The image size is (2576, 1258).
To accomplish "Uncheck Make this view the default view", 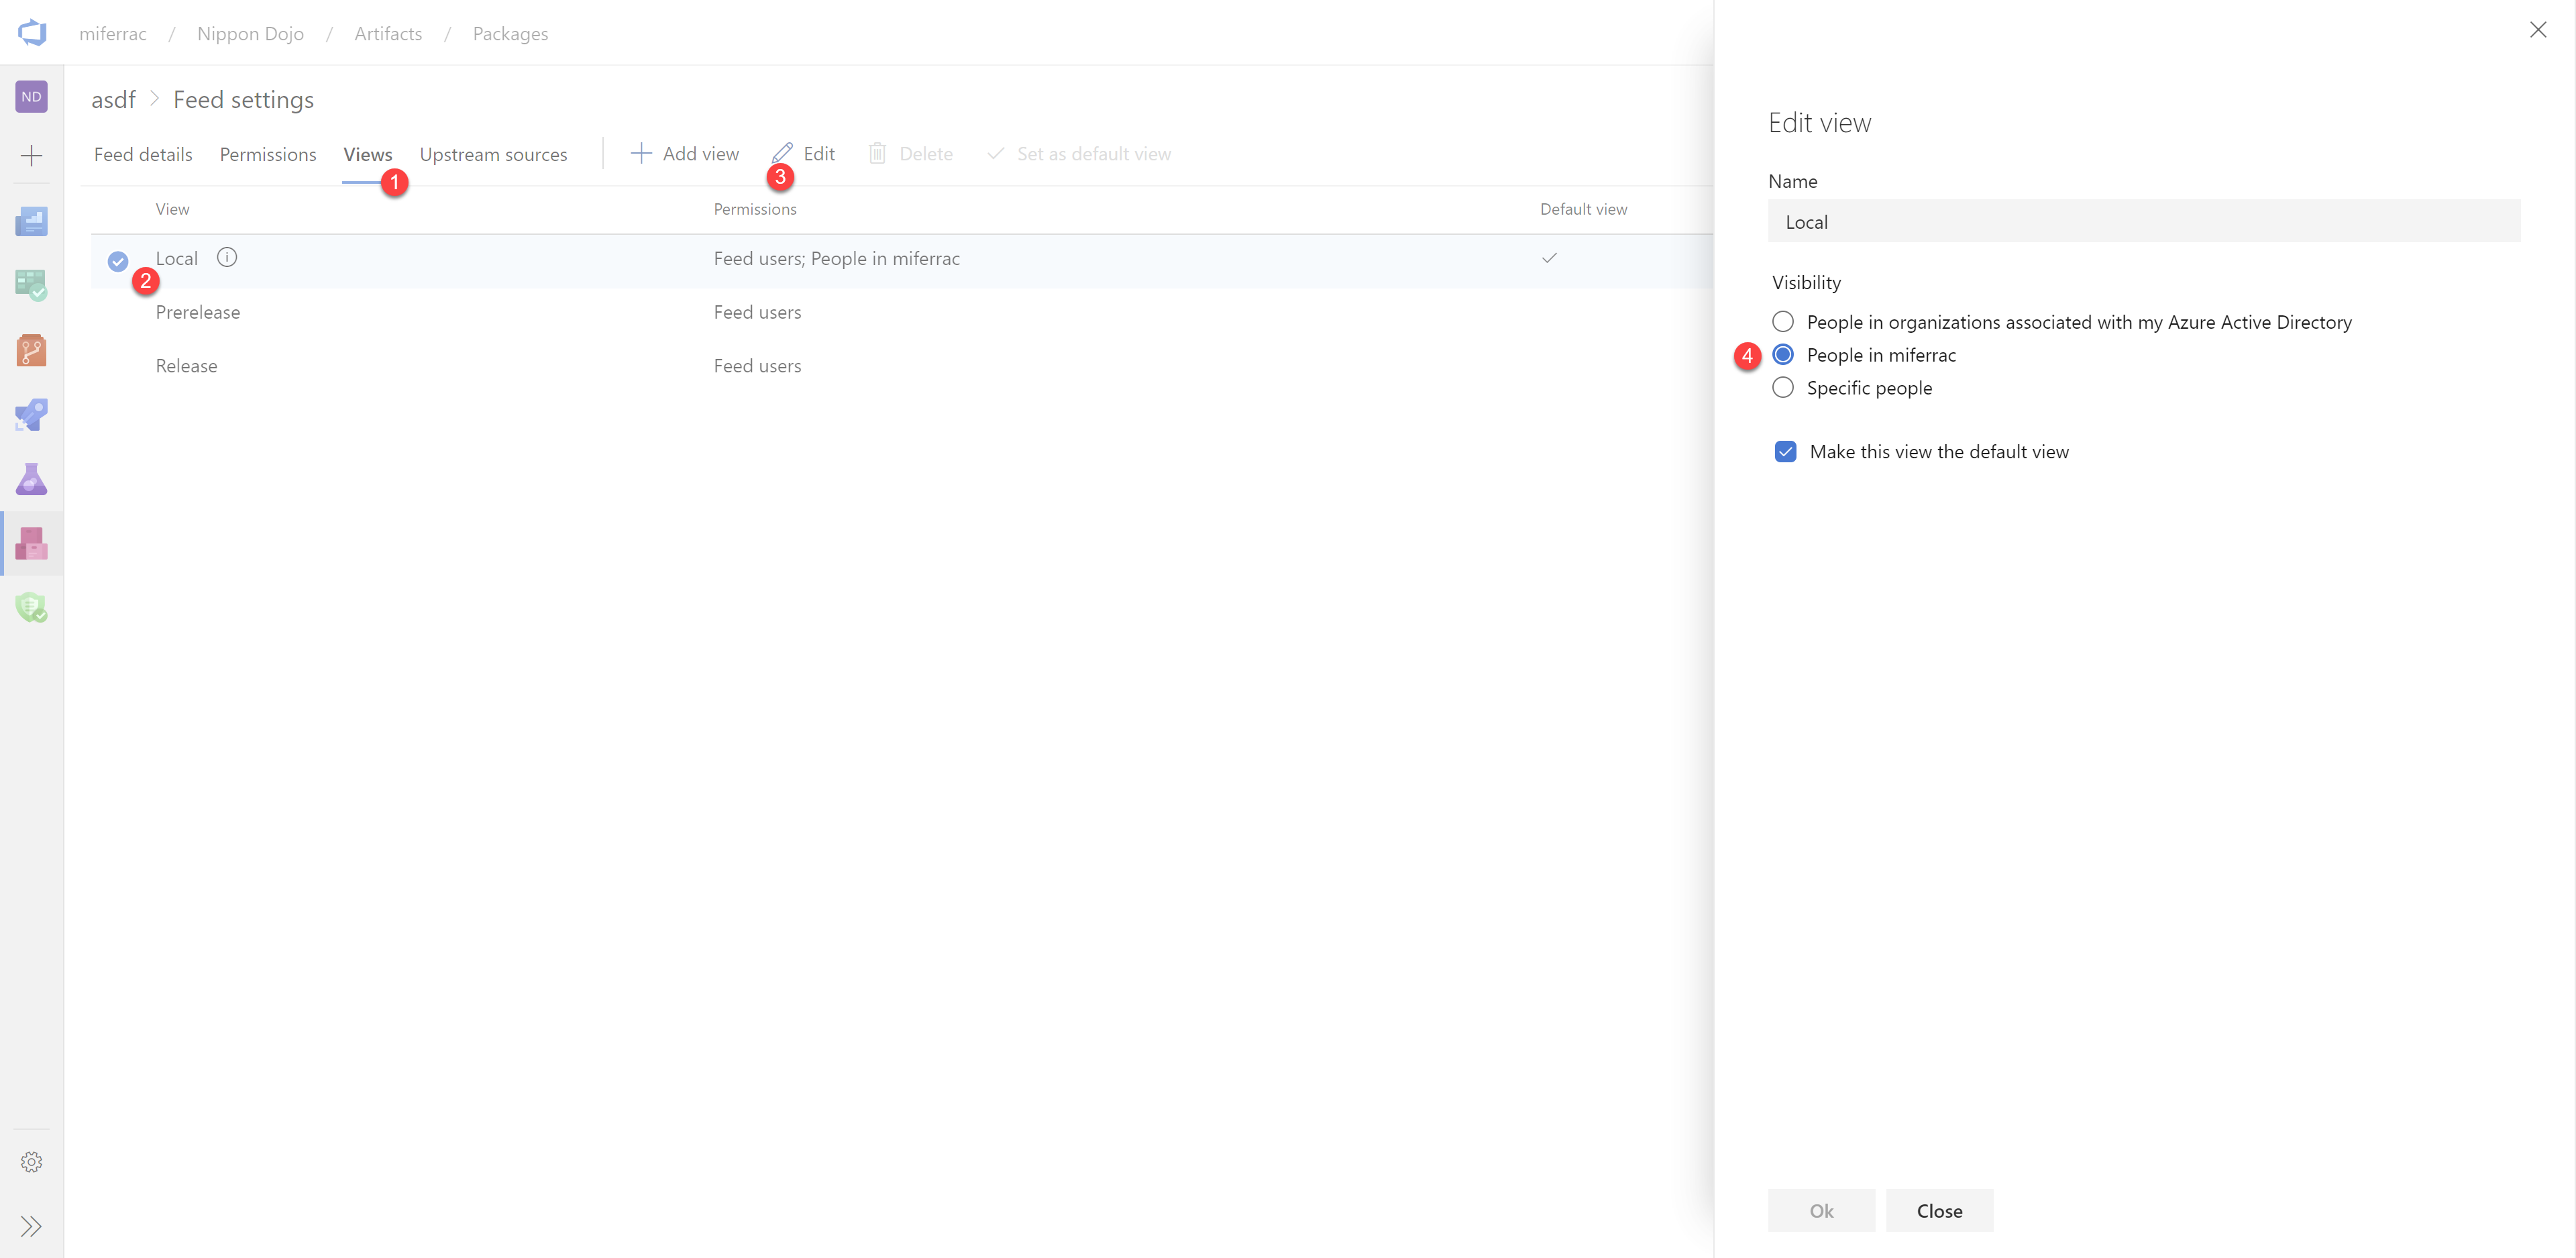I will (x=1786, y=451).
